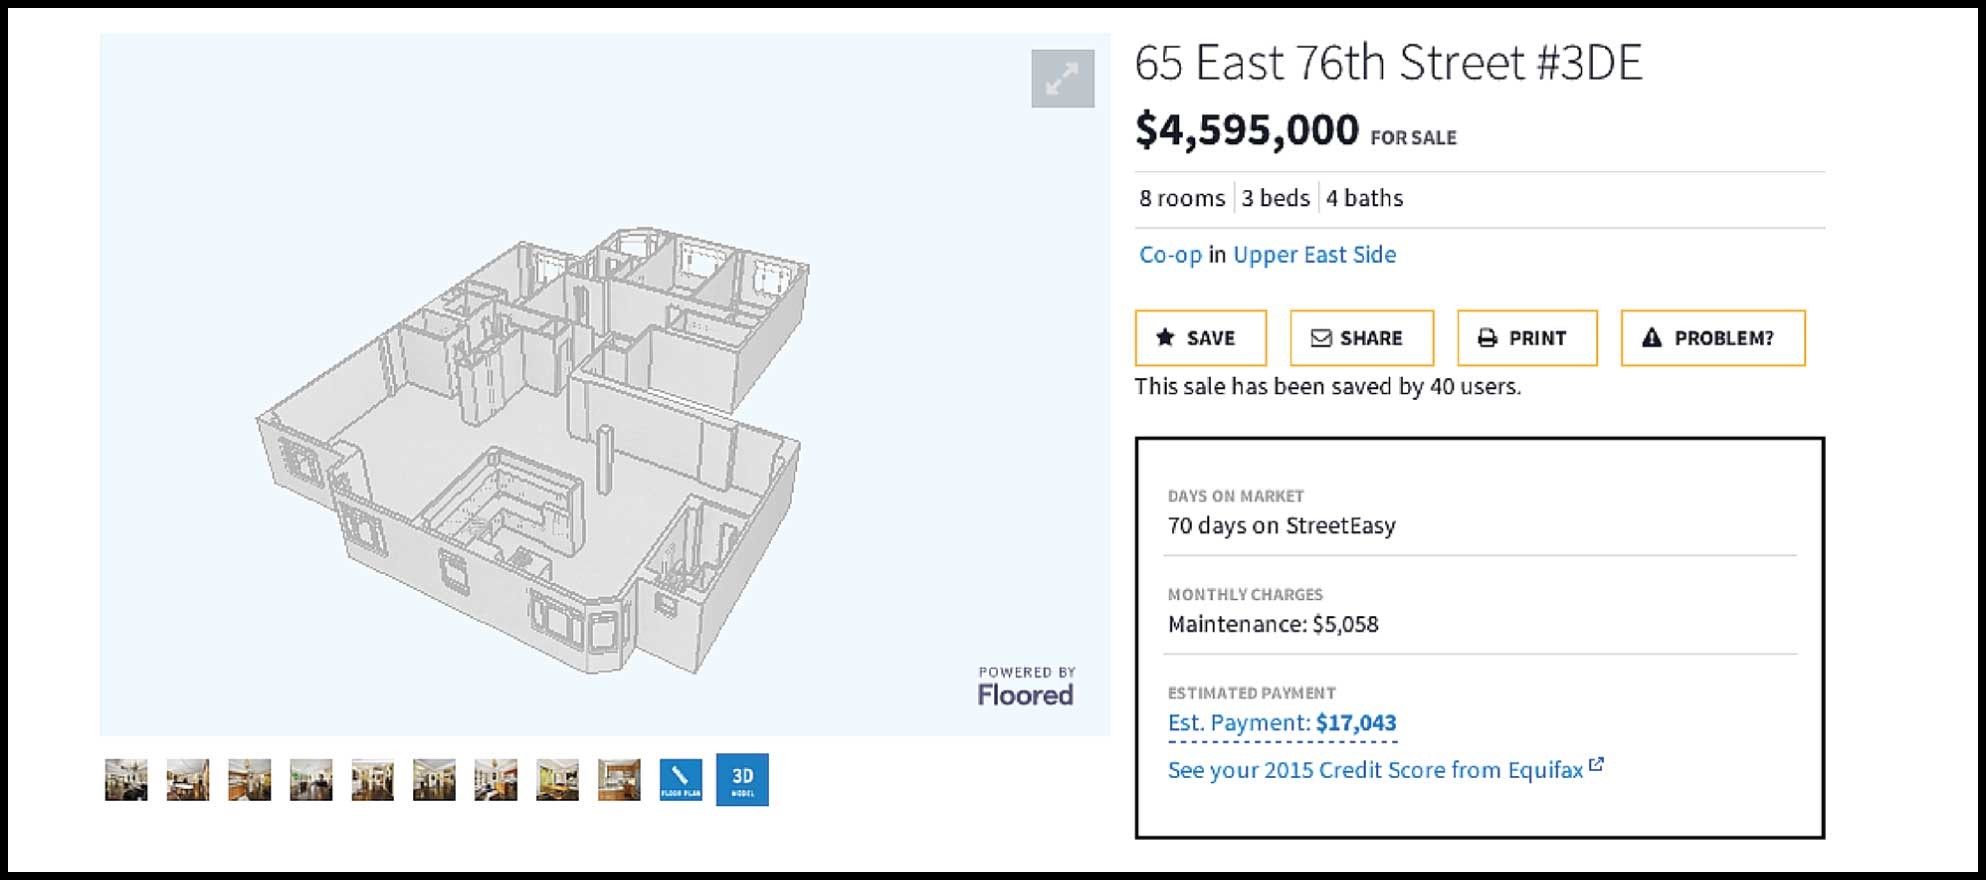Share the 65 East 76th Street listing
Image resolution: width=1986 pixels, height=880 pixels.
tap(1362, 338)
